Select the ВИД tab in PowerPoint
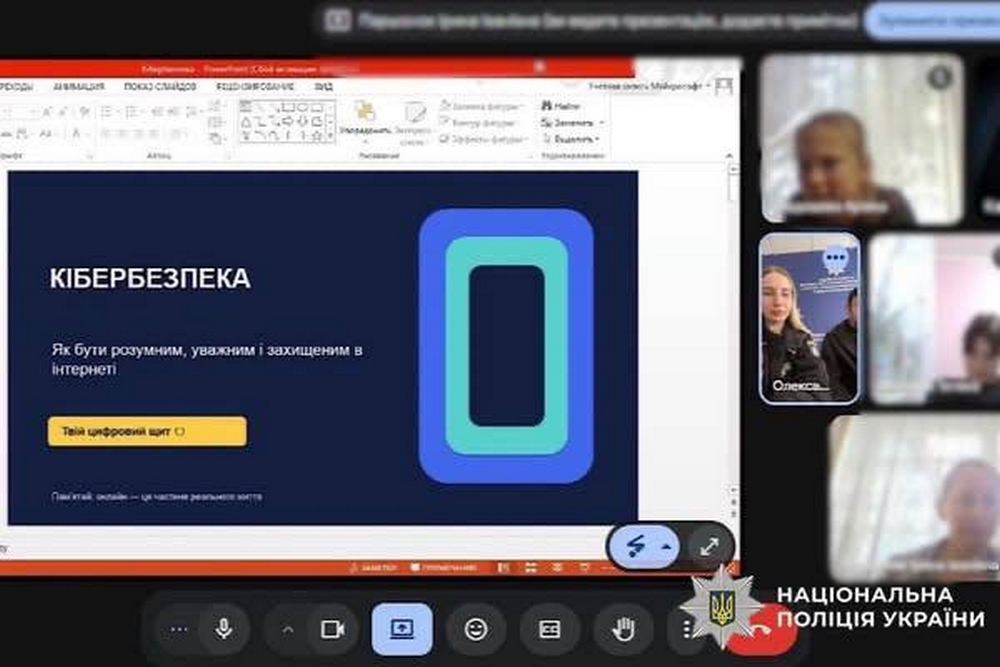The width and height of the screenshot is (1000, 667). click(x=323, y=87)
